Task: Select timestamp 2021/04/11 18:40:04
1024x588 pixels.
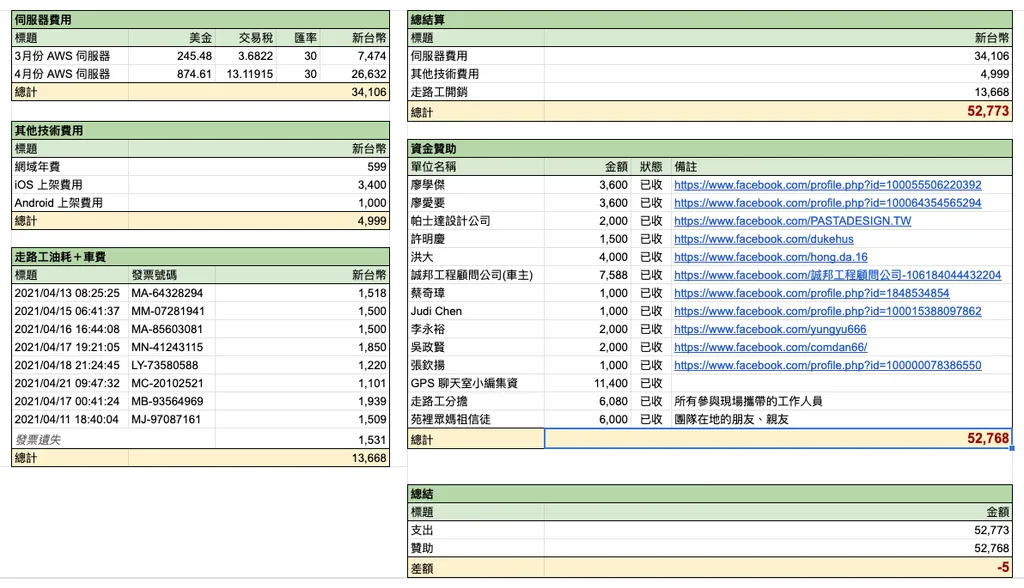Action: pos(70,419)
